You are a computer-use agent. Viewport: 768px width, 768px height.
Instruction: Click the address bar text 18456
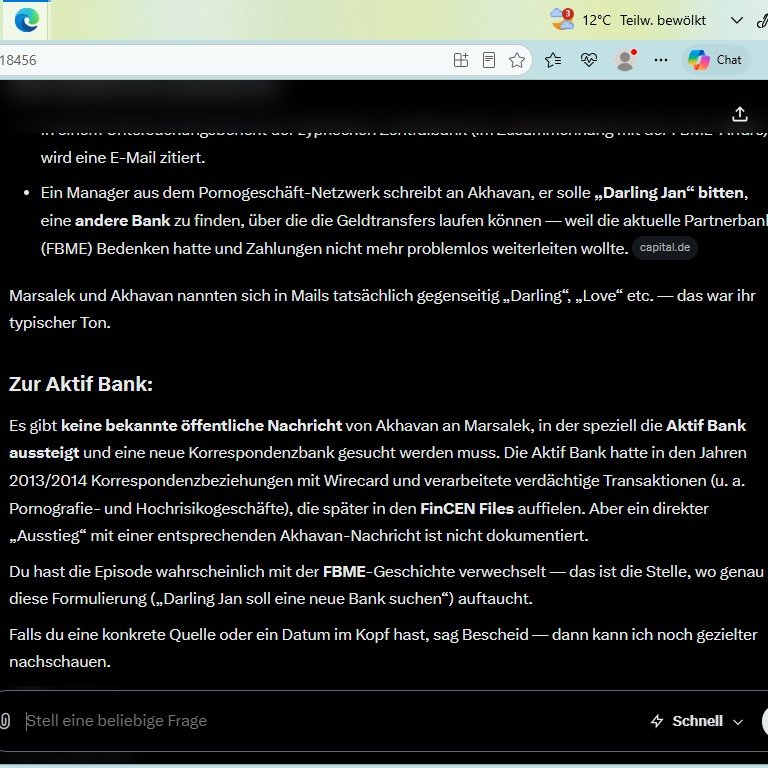click(x=18, y=60)
